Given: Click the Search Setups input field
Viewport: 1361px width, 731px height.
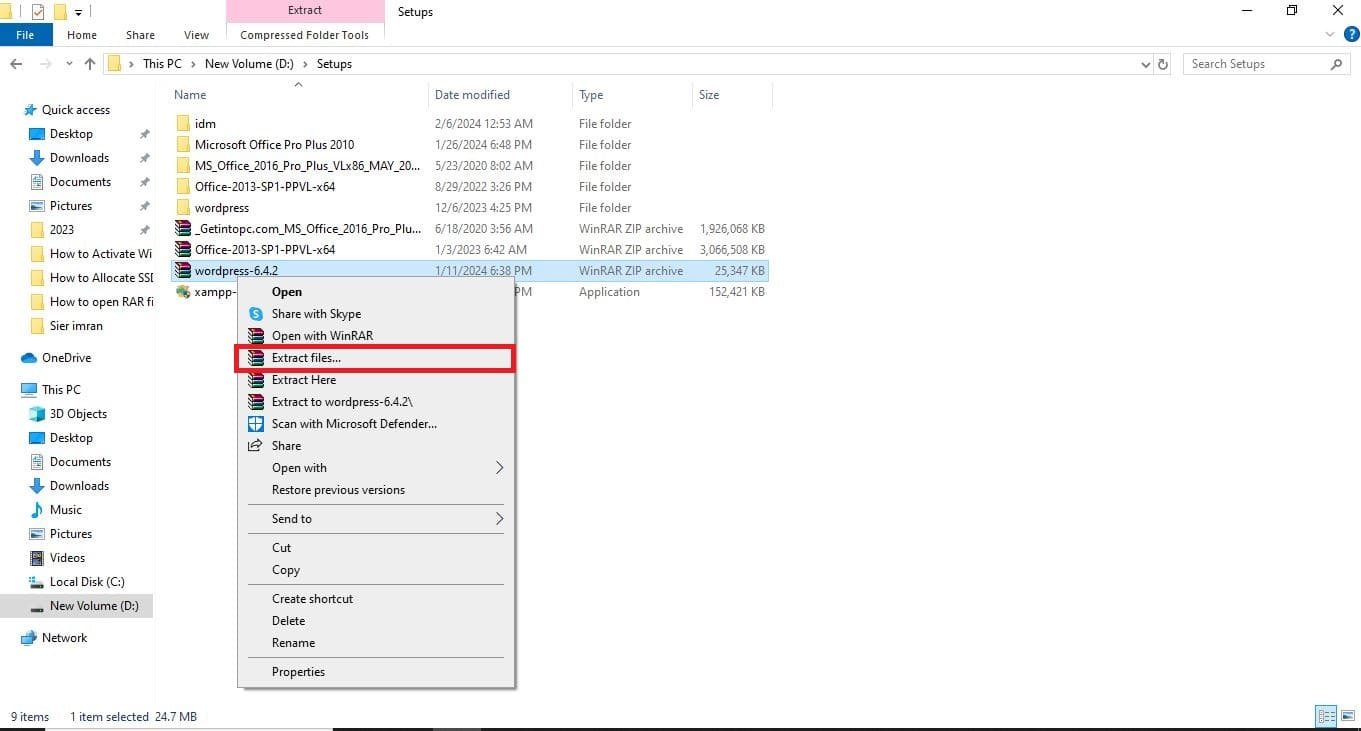Looking at the screenshot, I should (1256, 64).
